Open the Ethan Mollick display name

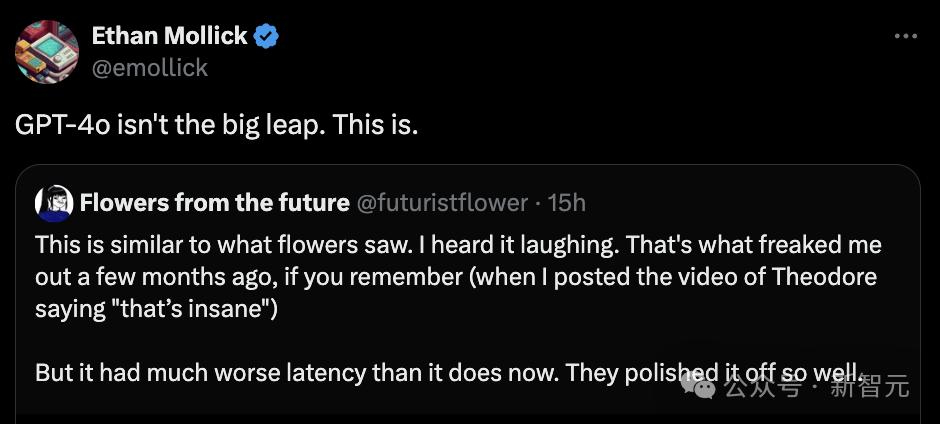pyautogui.click(x=169, y=36)
